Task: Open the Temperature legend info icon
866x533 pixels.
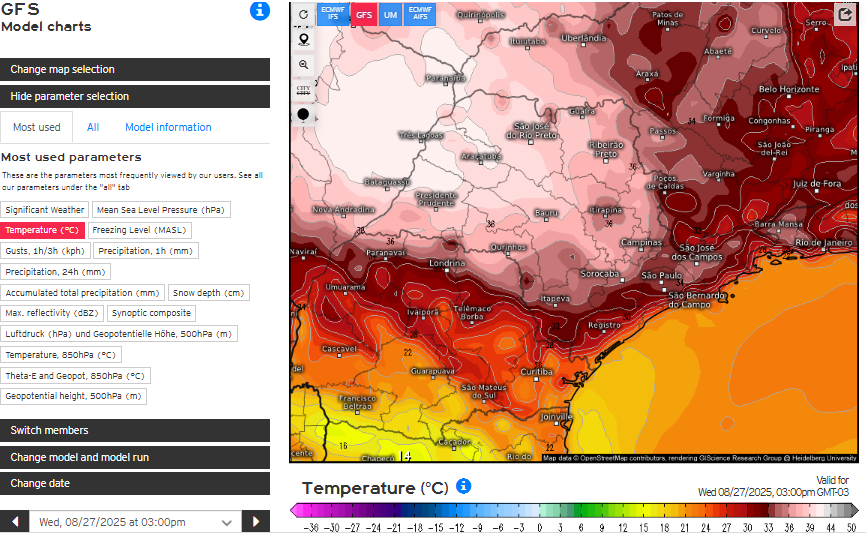Action: [463, 486]
